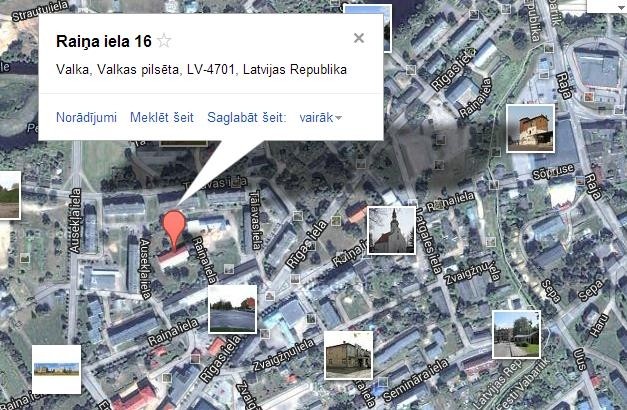Image resolution: width=627 pixels, height=410 pixels.
Task: Open the park trees photo near Sepa
Action: [x=516, y=334]
